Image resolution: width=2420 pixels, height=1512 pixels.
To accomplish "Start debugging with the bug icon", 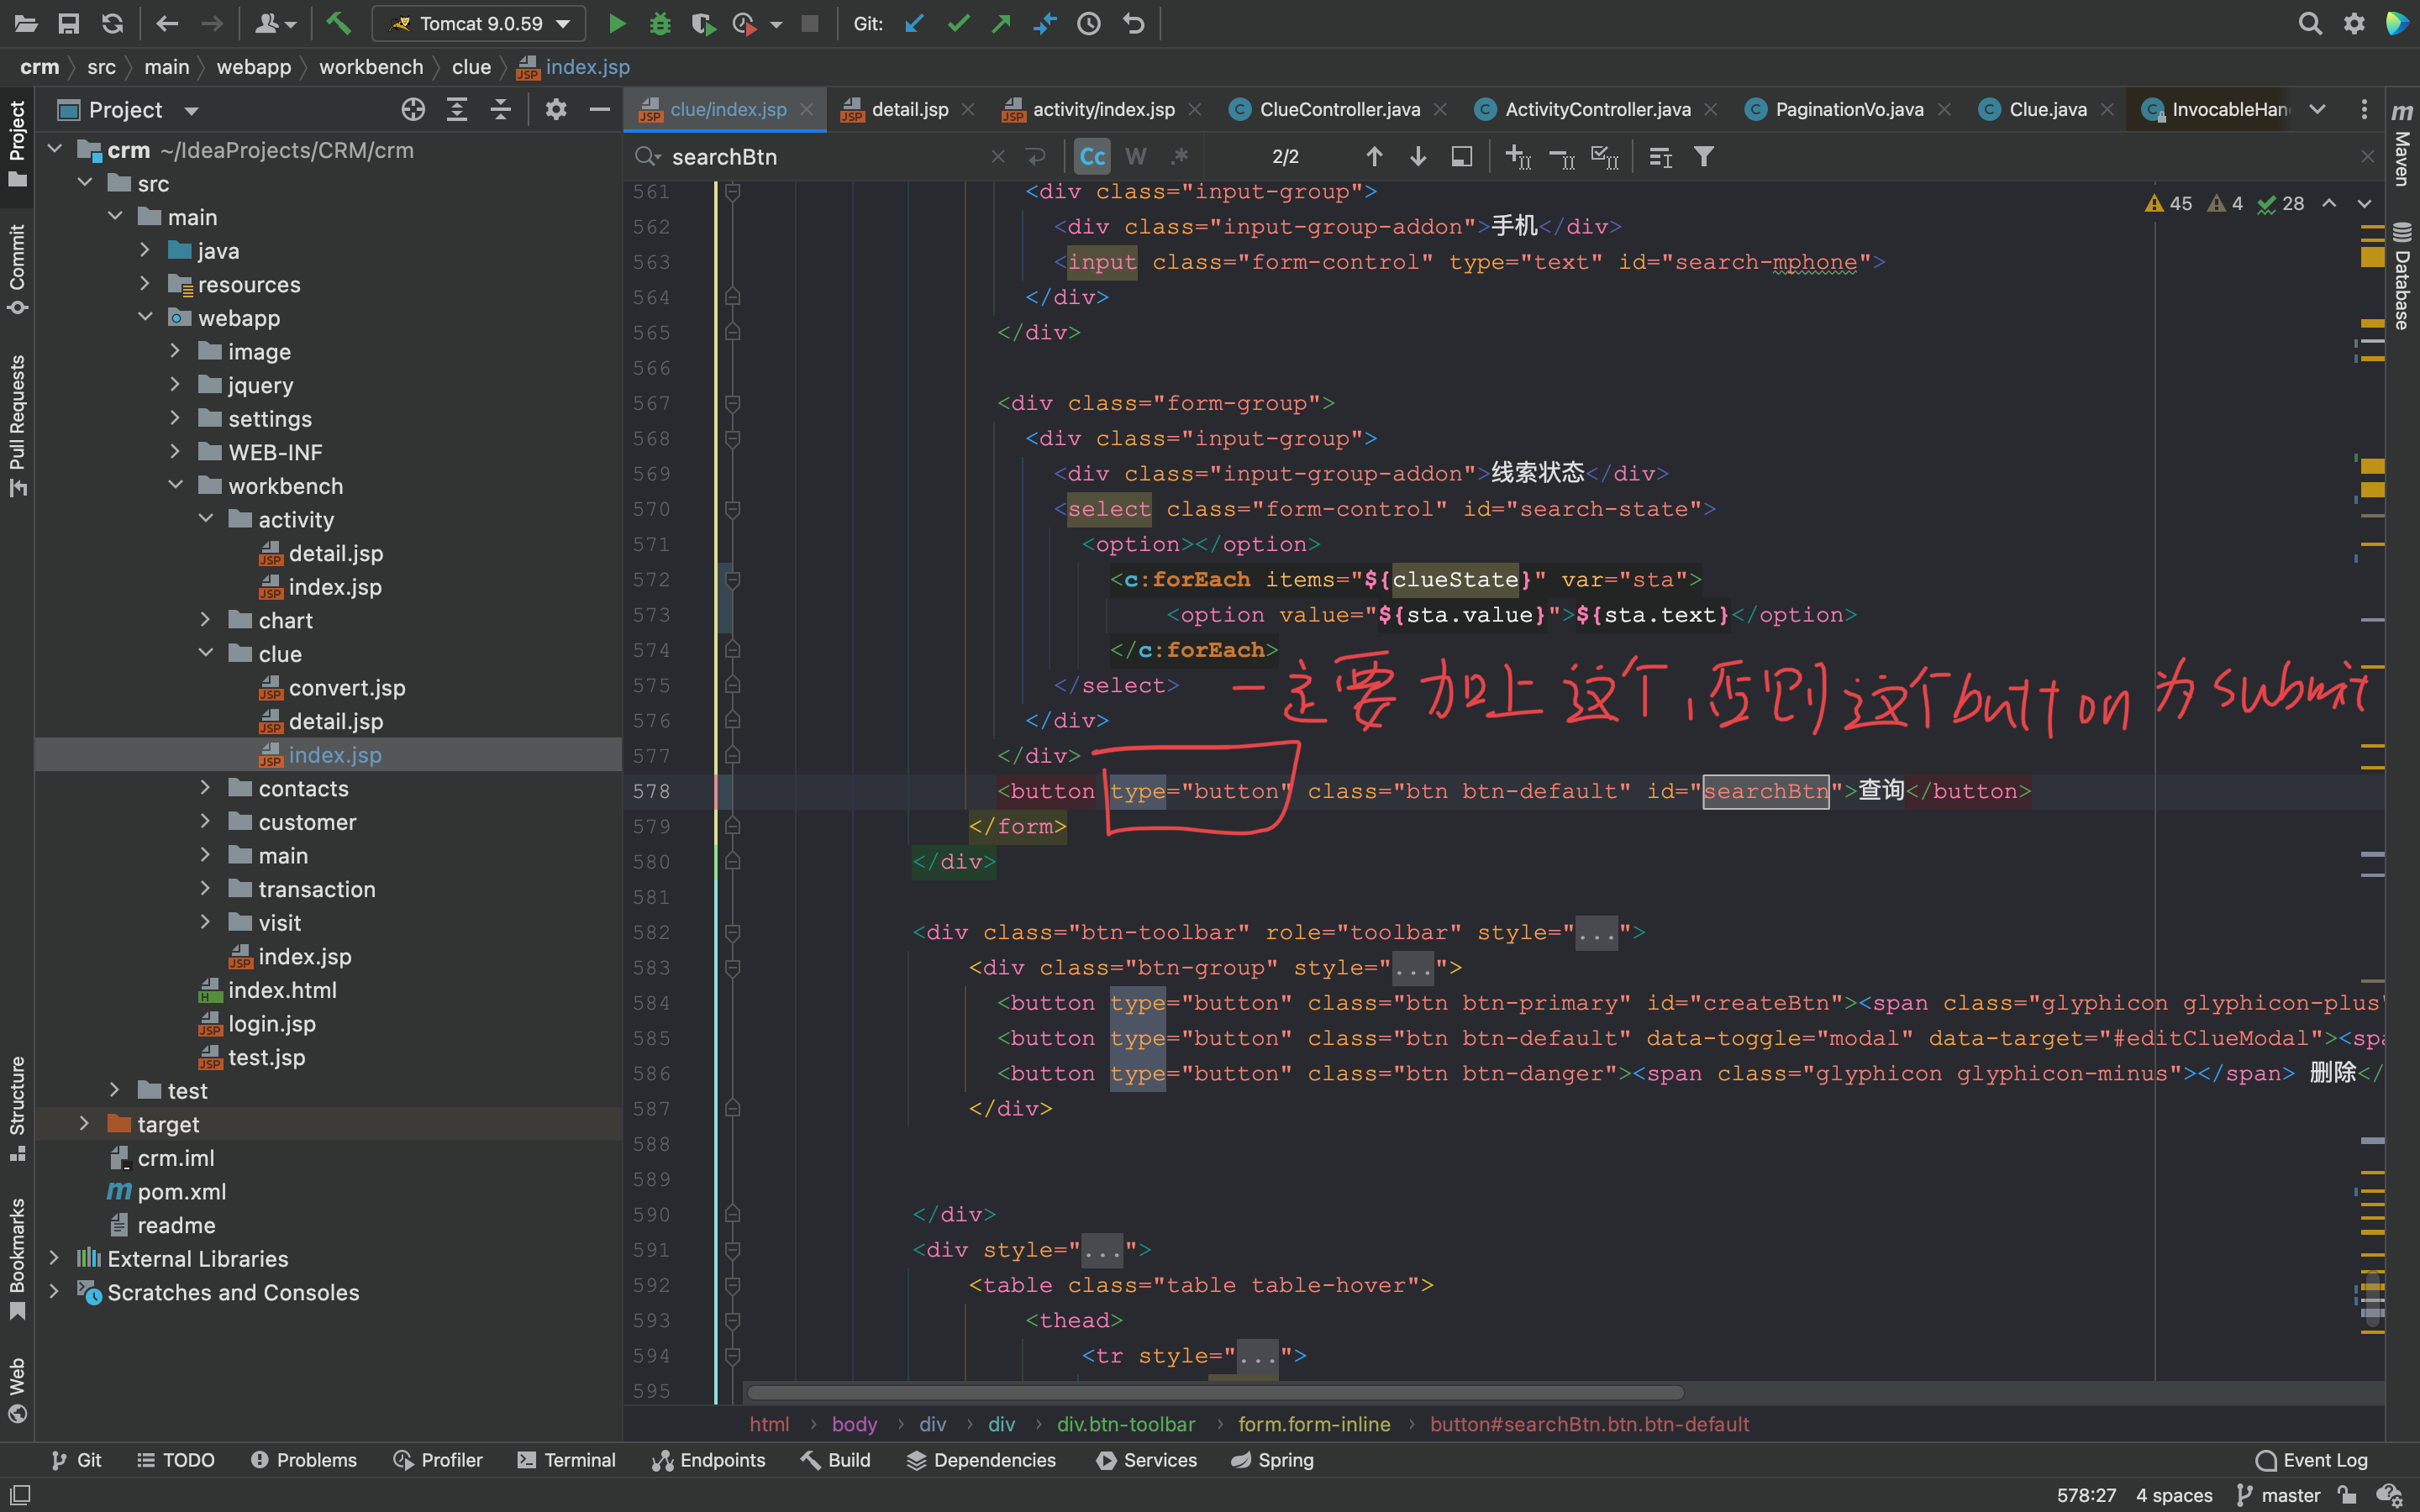I will pos(661,23).
